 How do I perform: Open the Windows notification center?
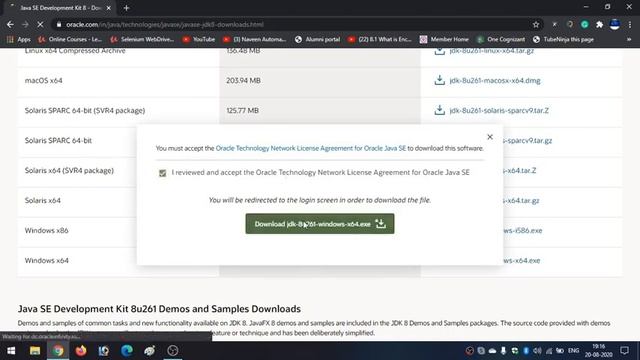click(x=624, y=351)
